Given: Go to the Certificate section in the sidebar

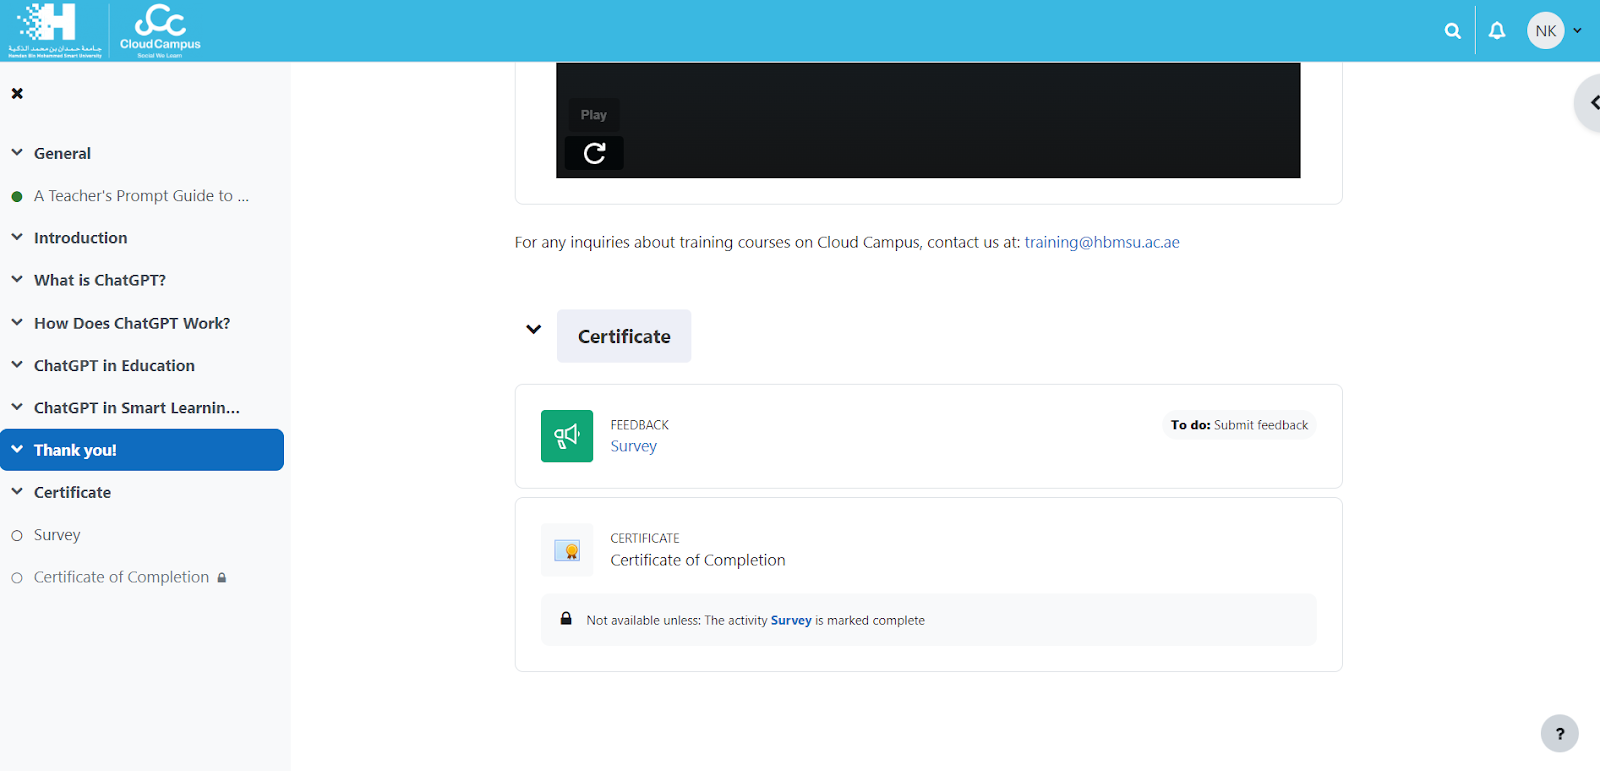Looking at the screenshot, I should click(x=72, y=492).
